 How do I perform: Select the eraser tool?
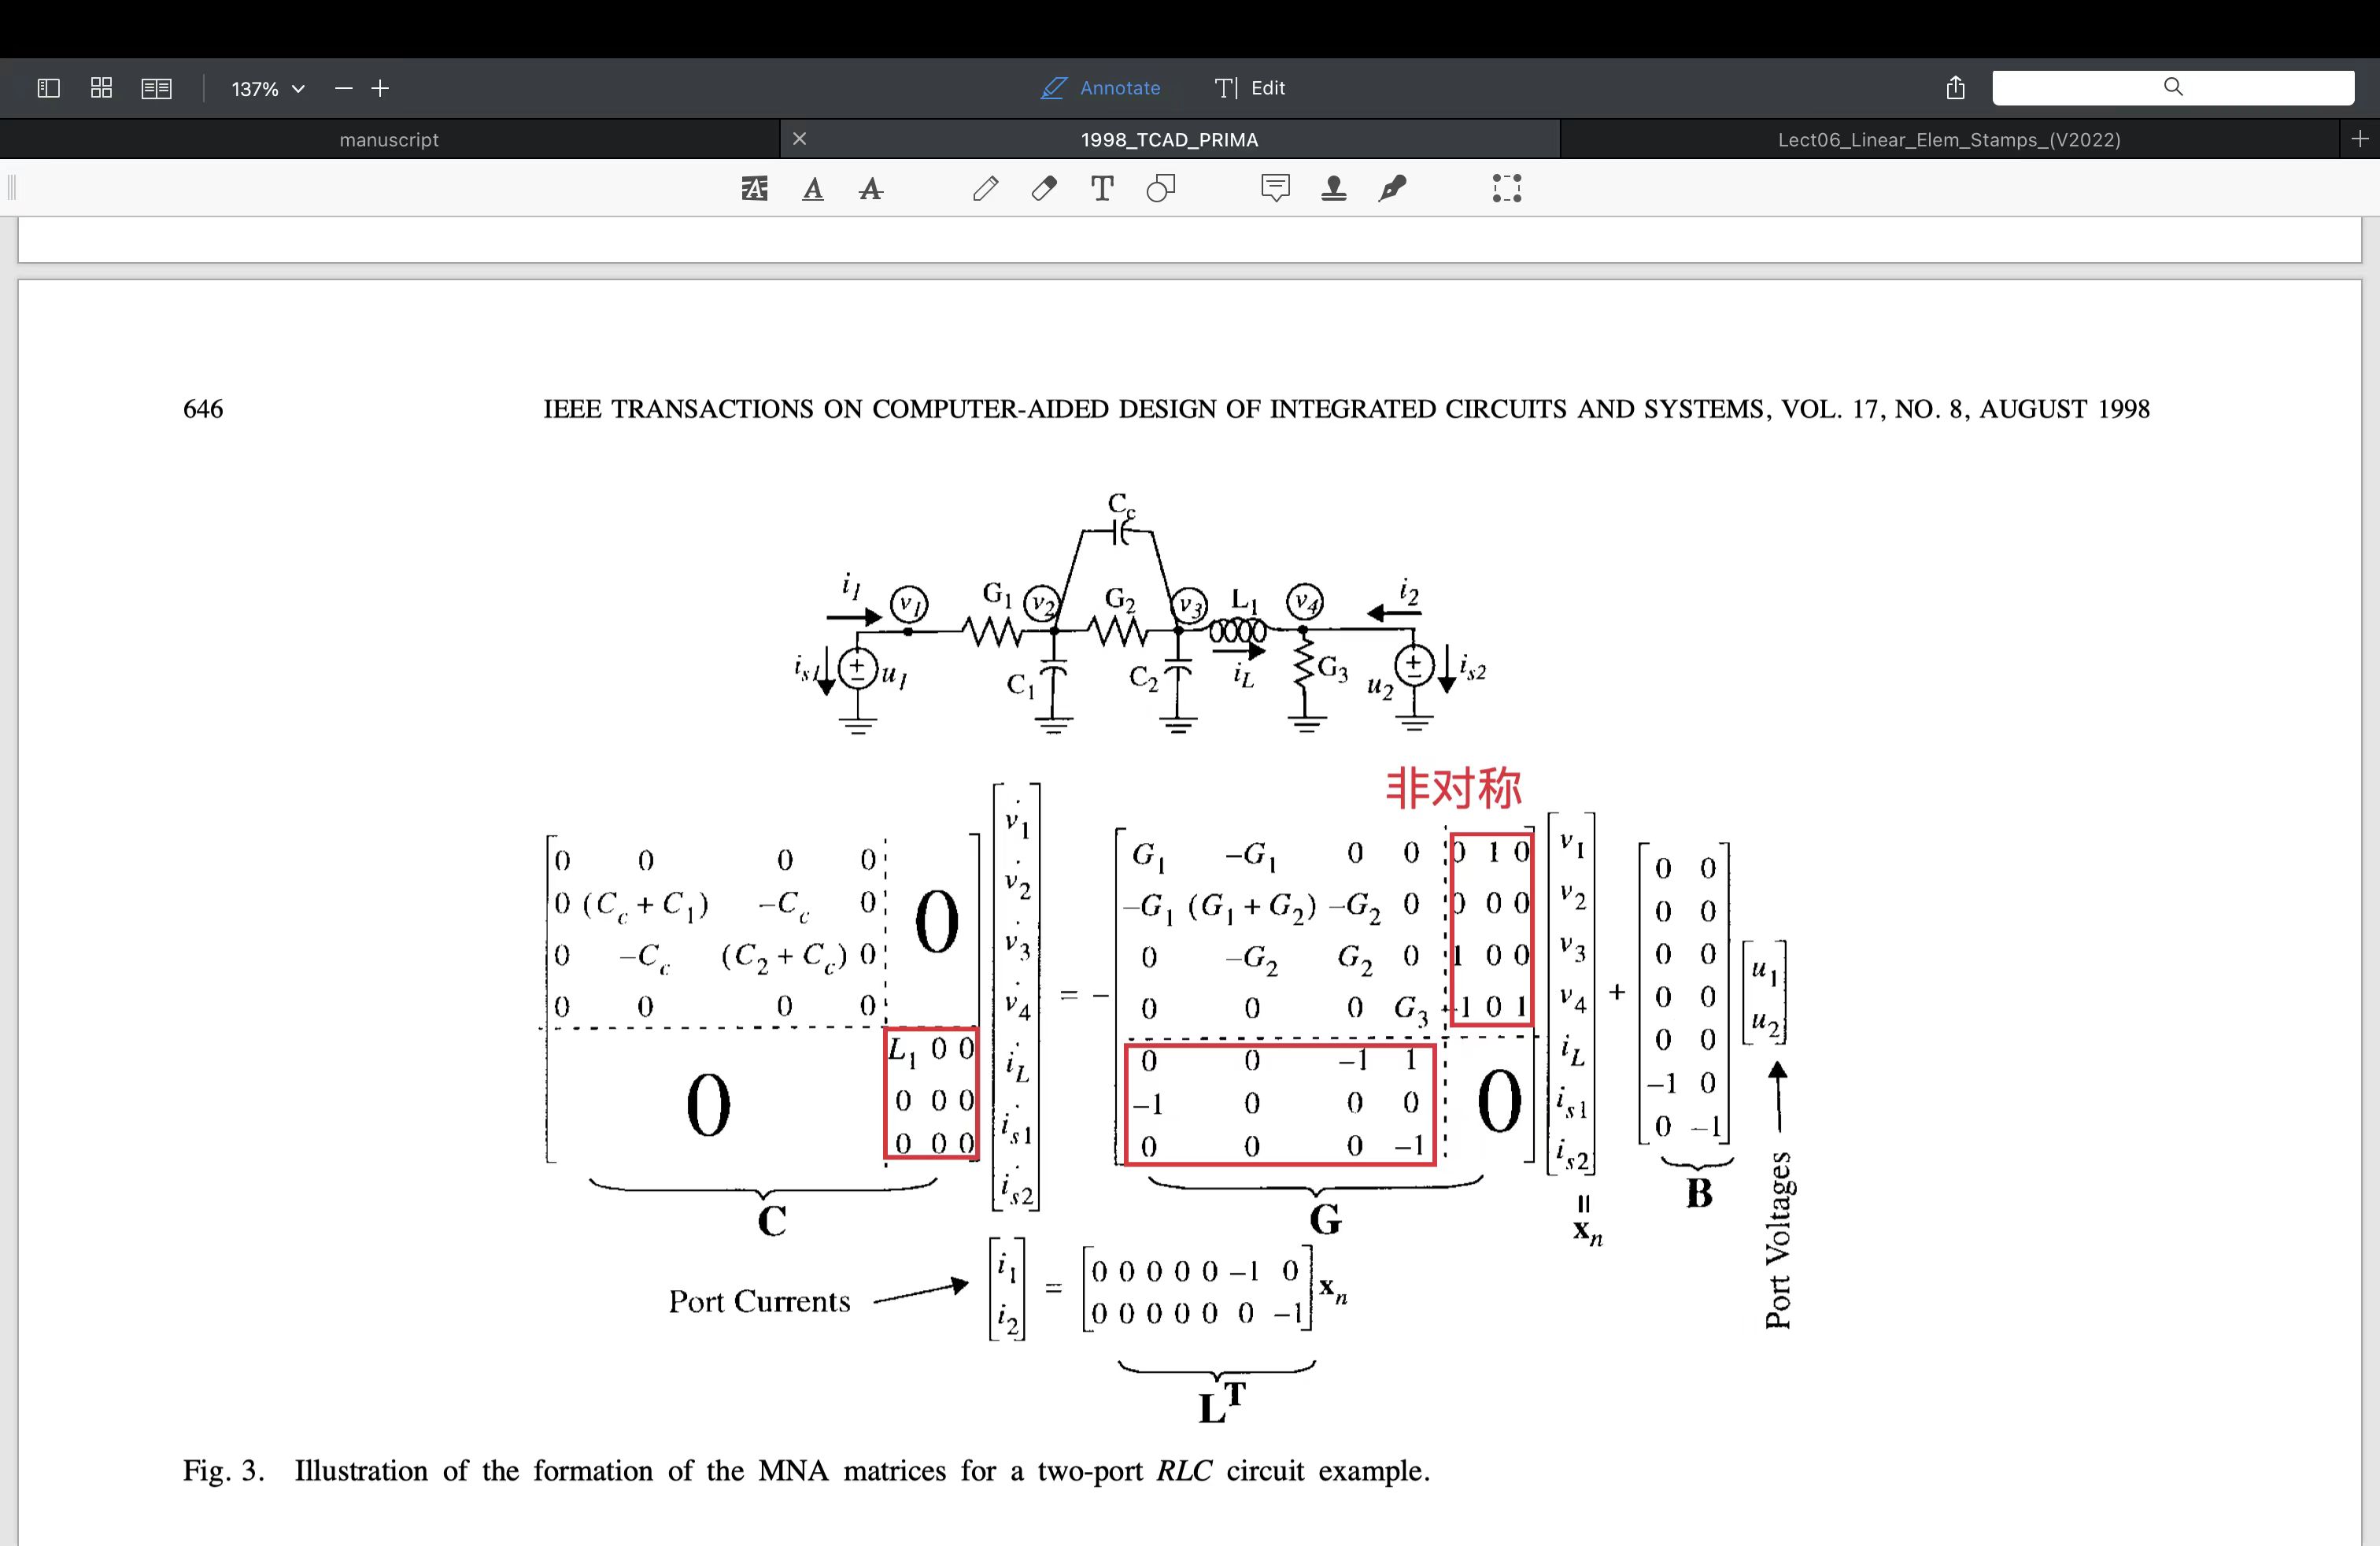tap(1044, 188)
